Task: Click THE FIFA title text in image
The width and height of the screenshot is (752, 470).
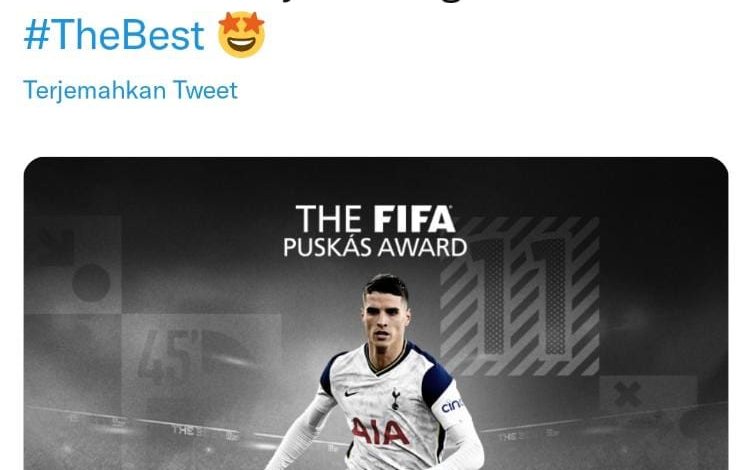Action: pyautogui.click(x=375, y=219)
